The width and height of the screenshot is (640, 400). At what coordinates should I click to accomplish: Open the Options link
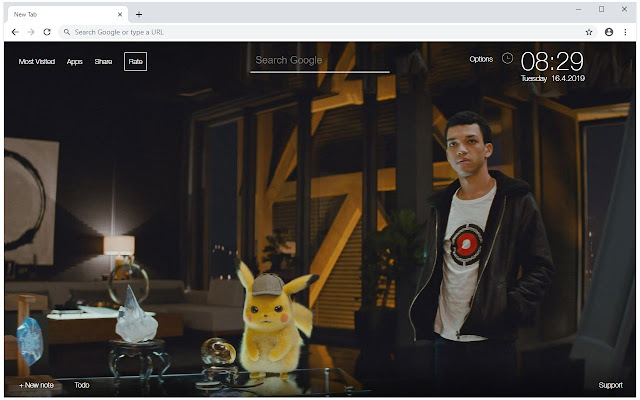[481, 59]
